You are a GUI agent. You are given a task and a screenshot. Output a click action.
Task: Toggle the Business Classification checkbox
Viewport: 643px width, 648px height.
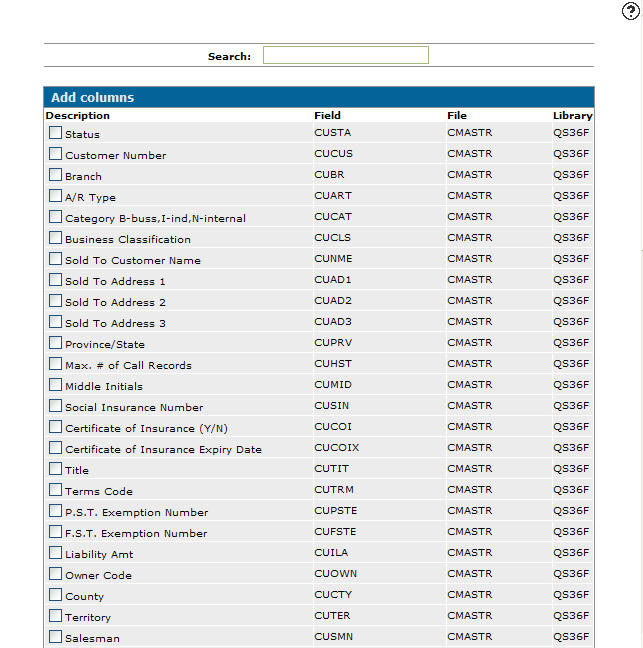(55, 238)
